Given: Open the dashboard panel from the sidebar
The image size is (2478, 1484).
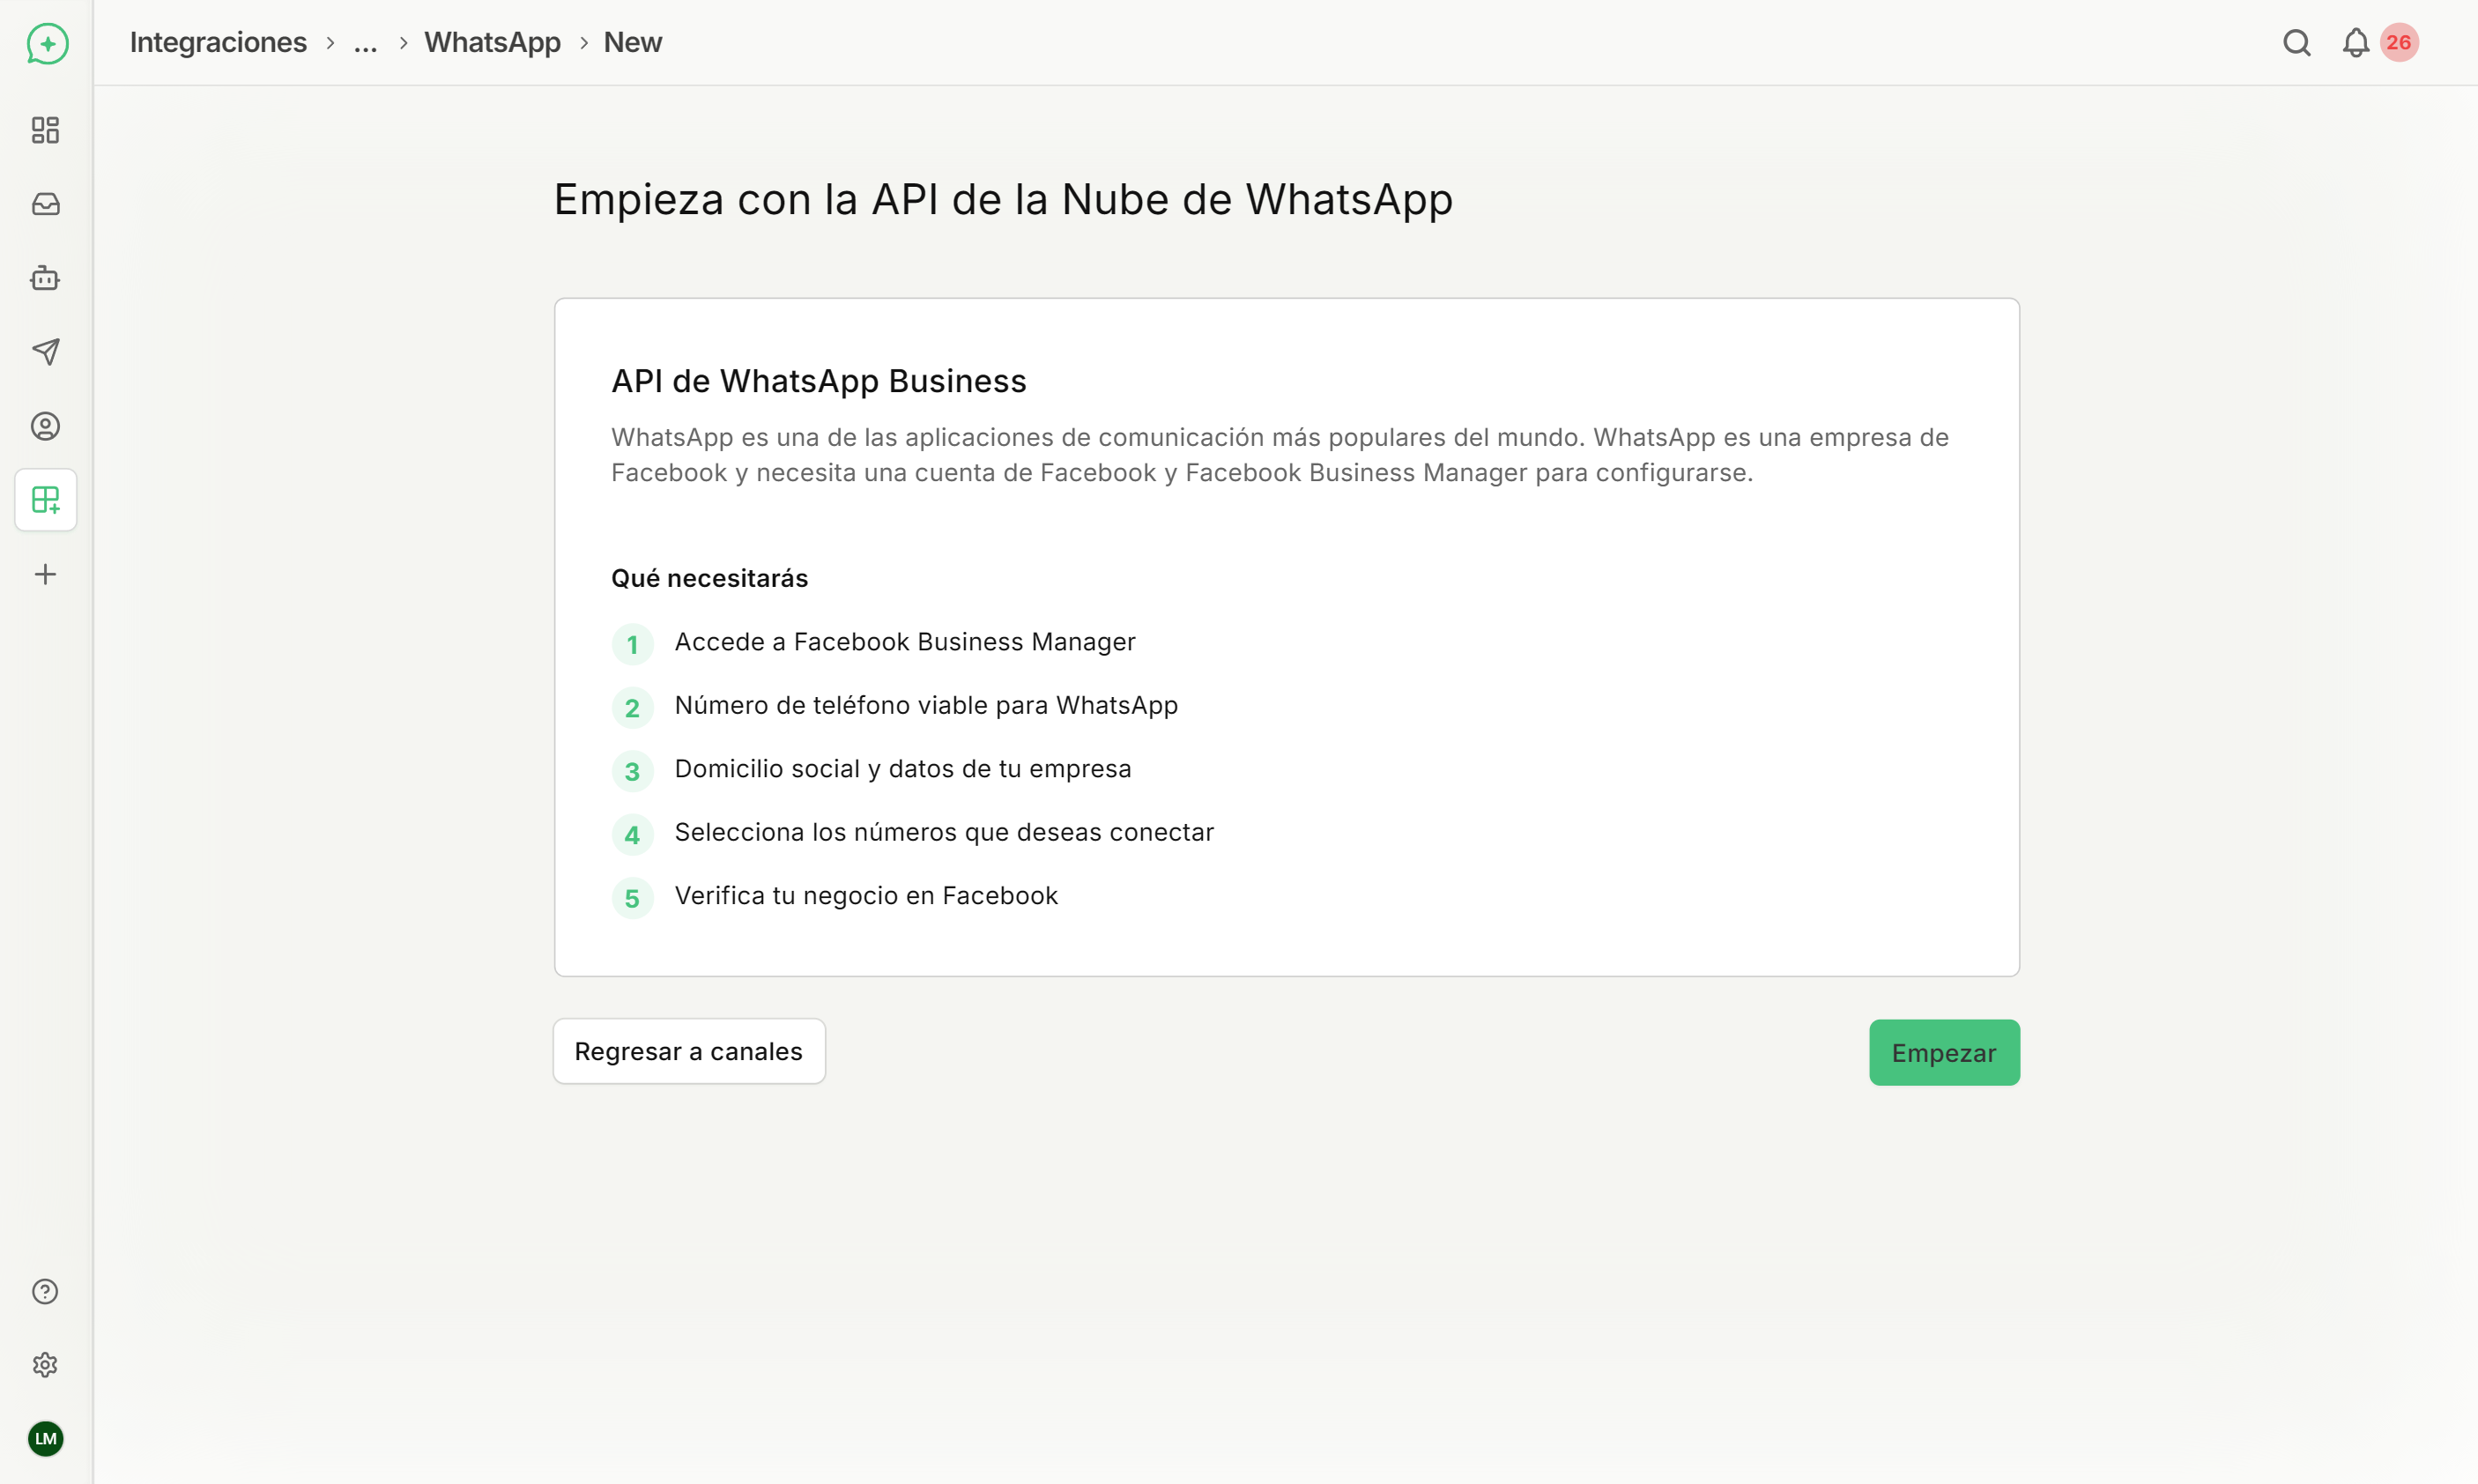Looking at the screenshot, I should click(45, 130).
